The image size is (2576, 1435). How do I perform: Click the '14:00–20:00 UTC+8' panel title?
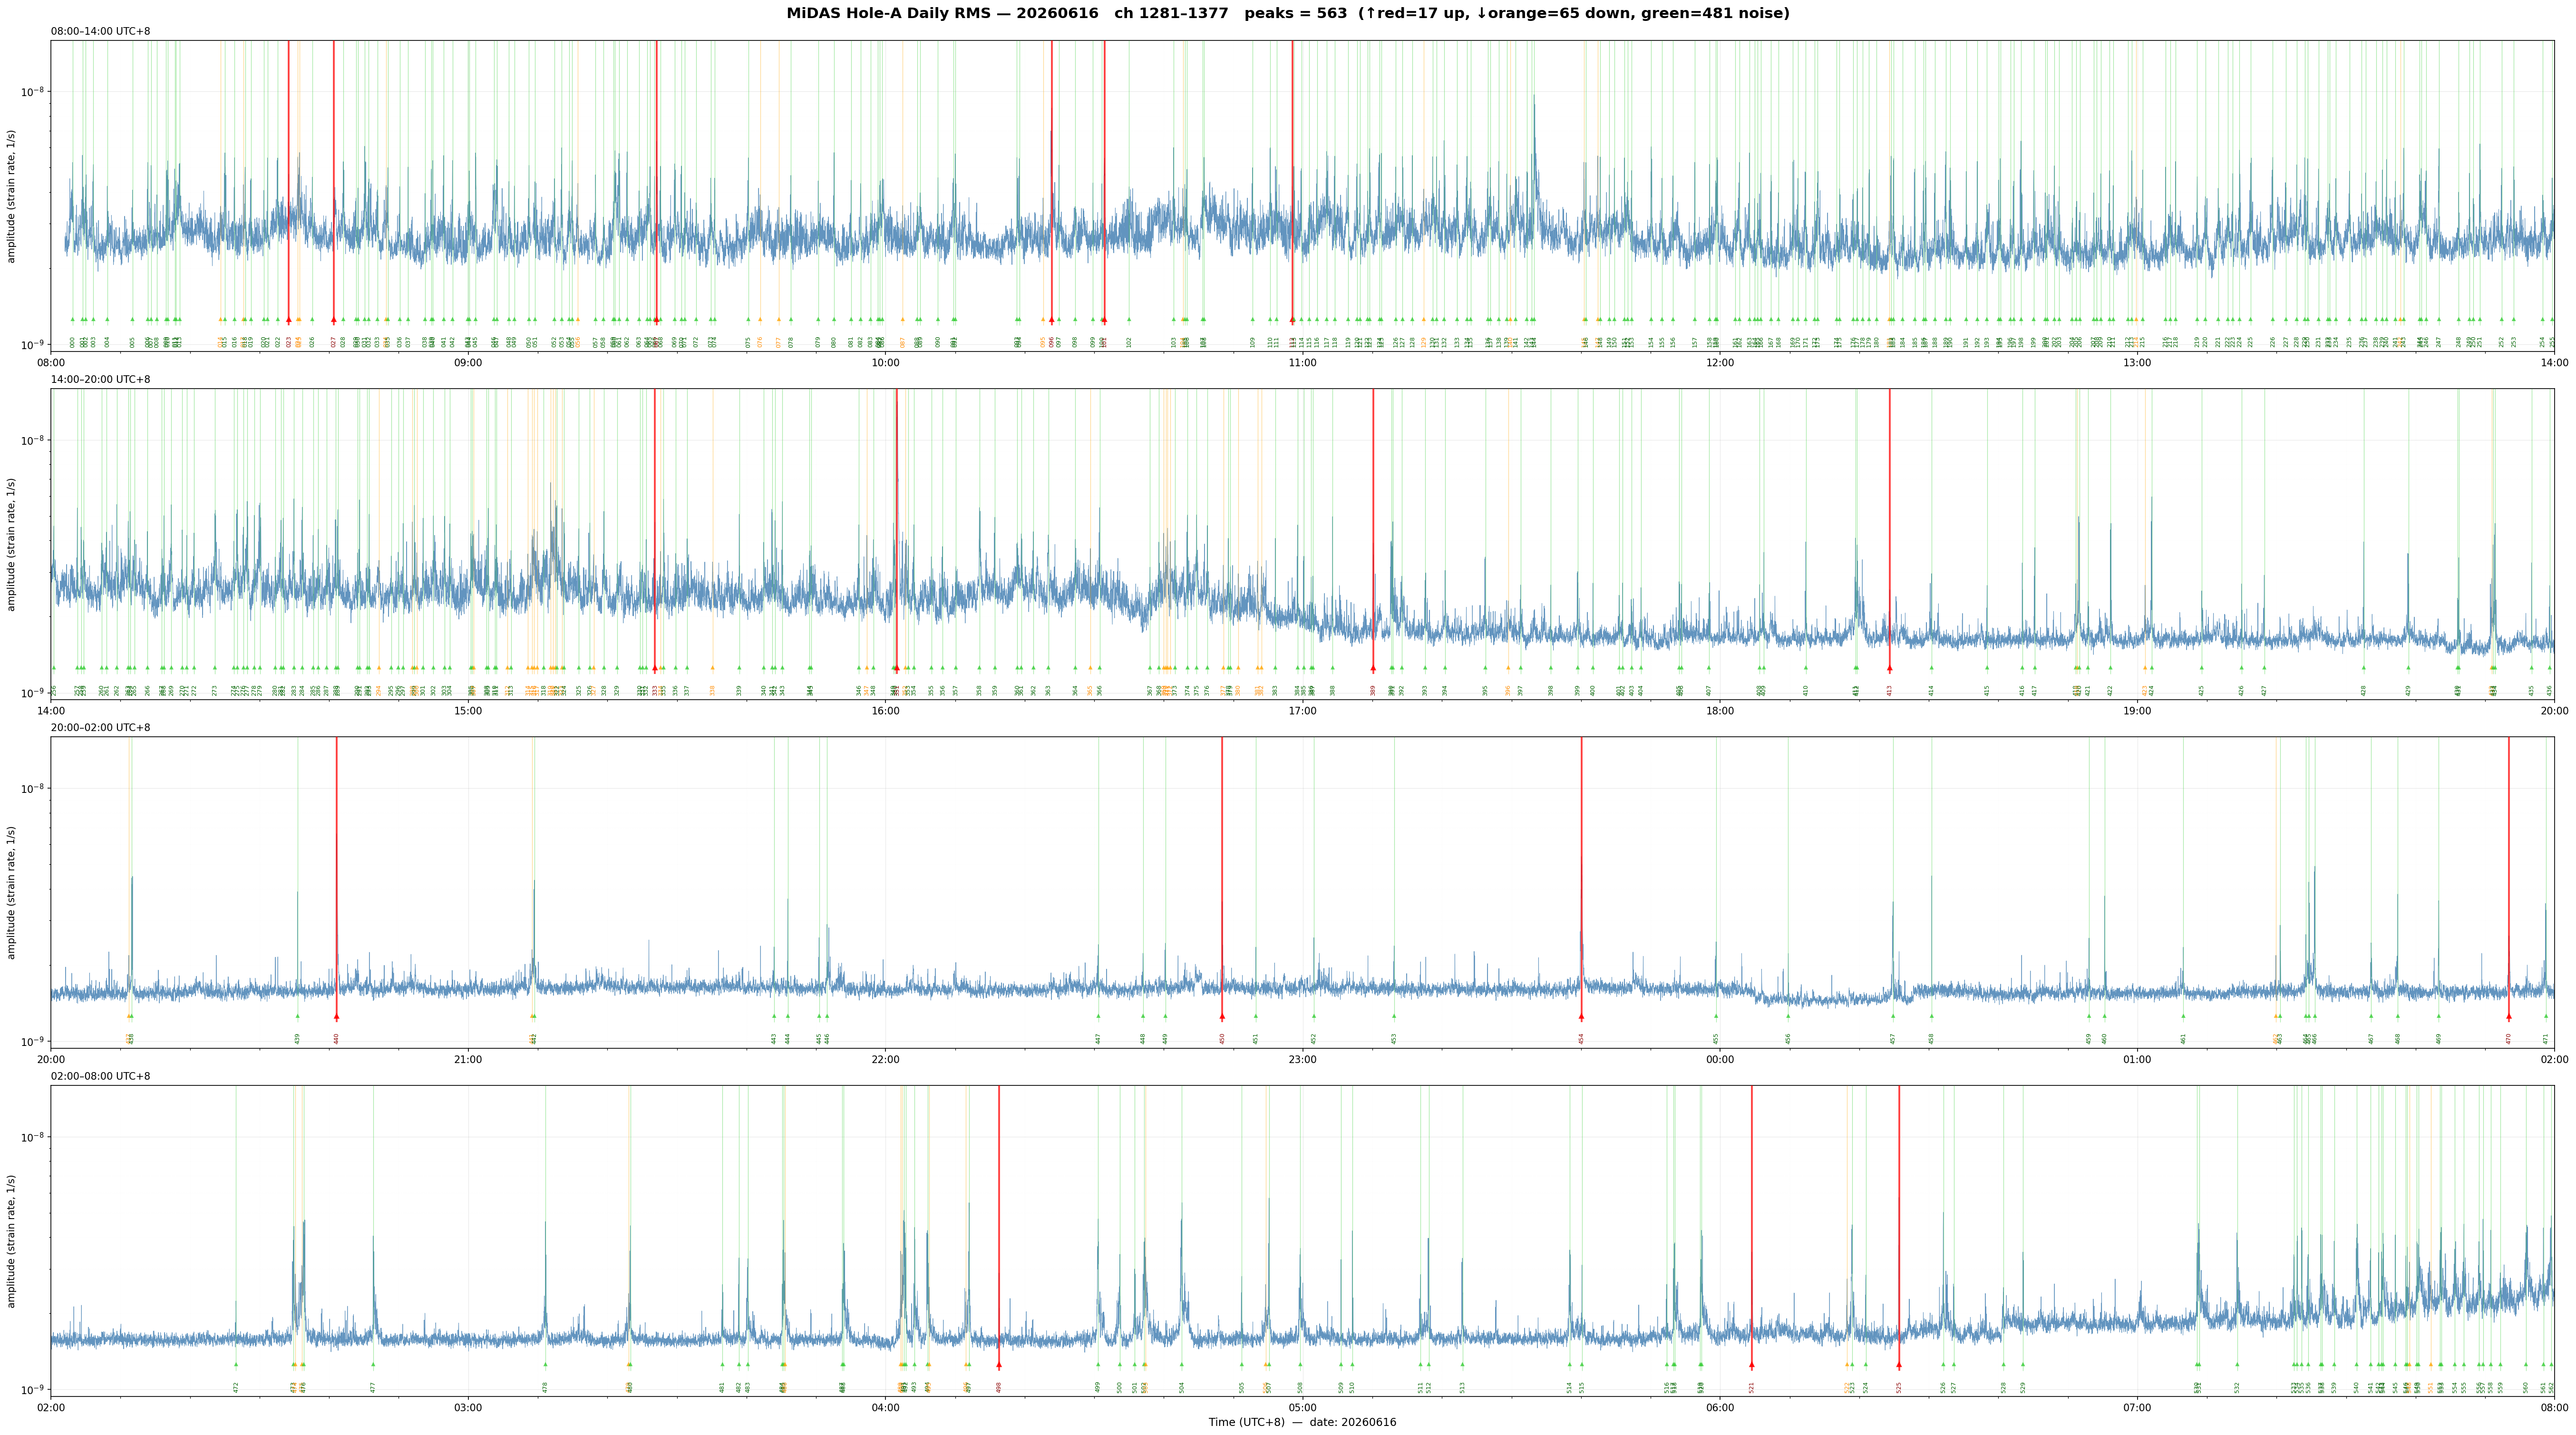coord(101,380)
